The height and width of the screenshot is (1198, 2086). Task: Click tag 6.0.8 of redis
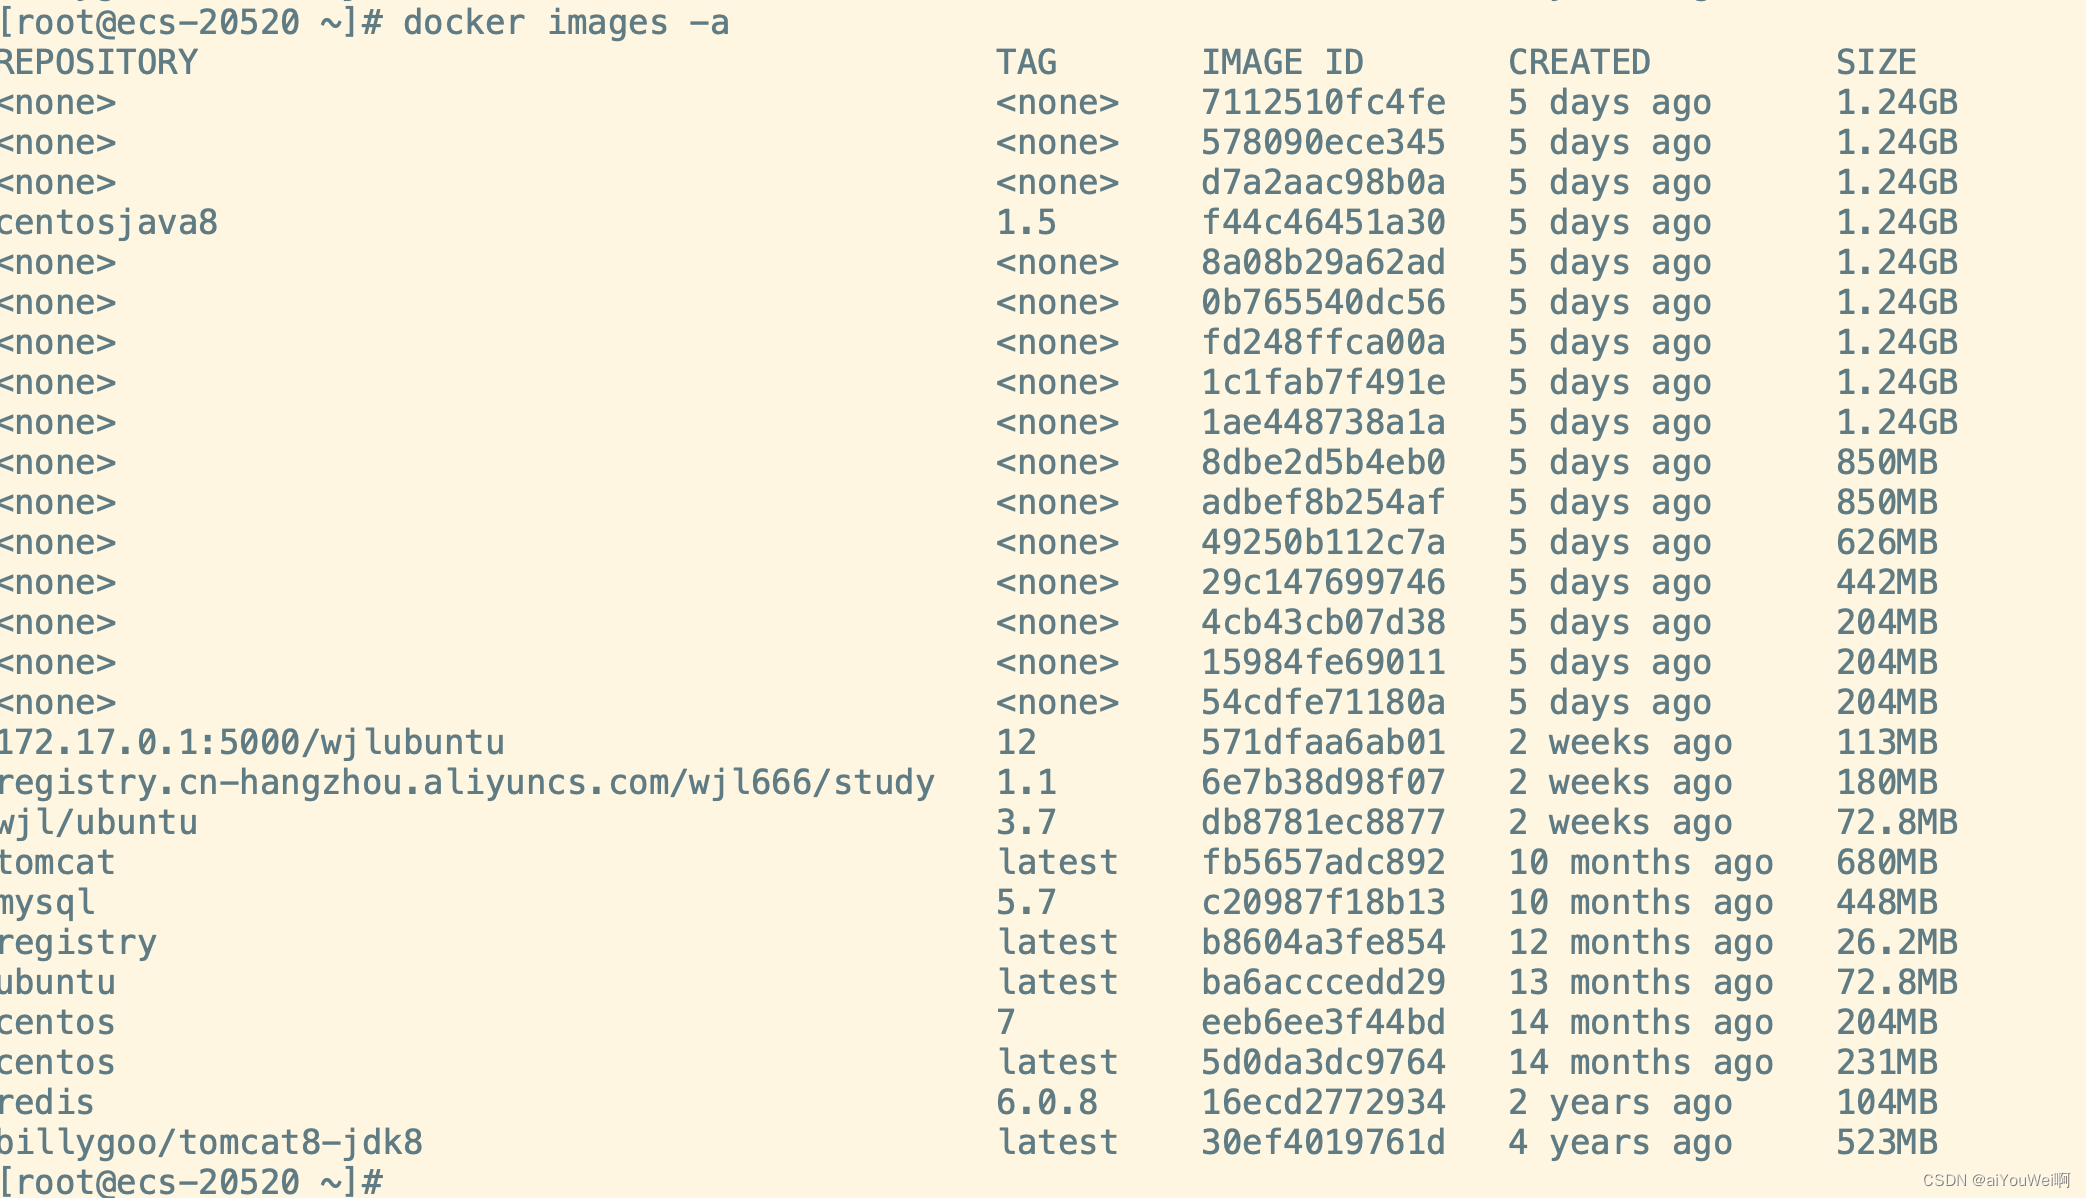tap(1047, 1102)
